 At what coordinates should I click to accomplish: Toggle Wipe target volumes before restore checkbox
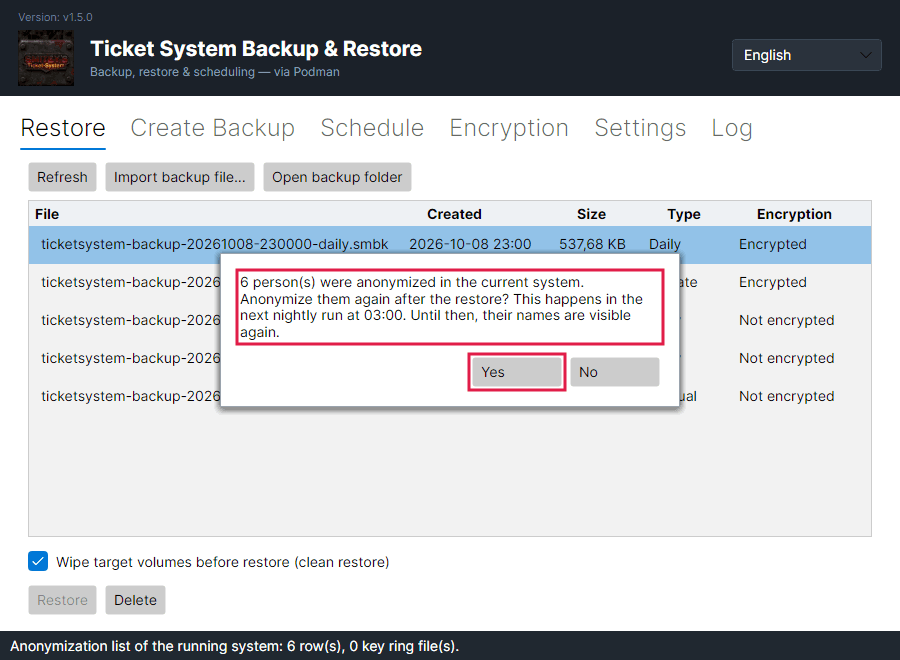pos(38,561)
